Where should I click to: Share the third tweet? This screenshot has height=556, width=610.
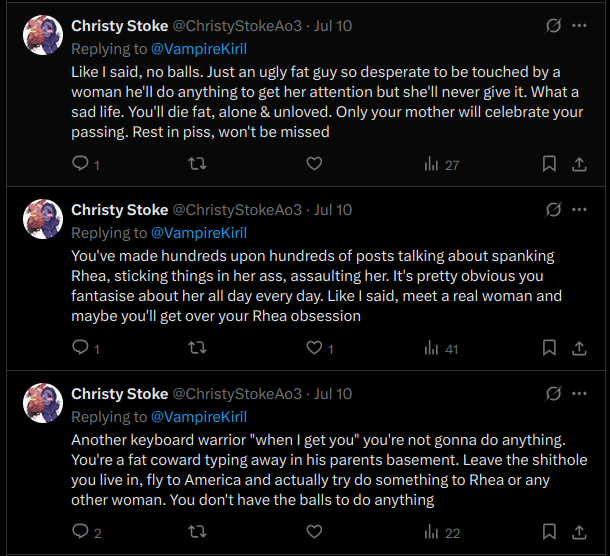point(579,533)
